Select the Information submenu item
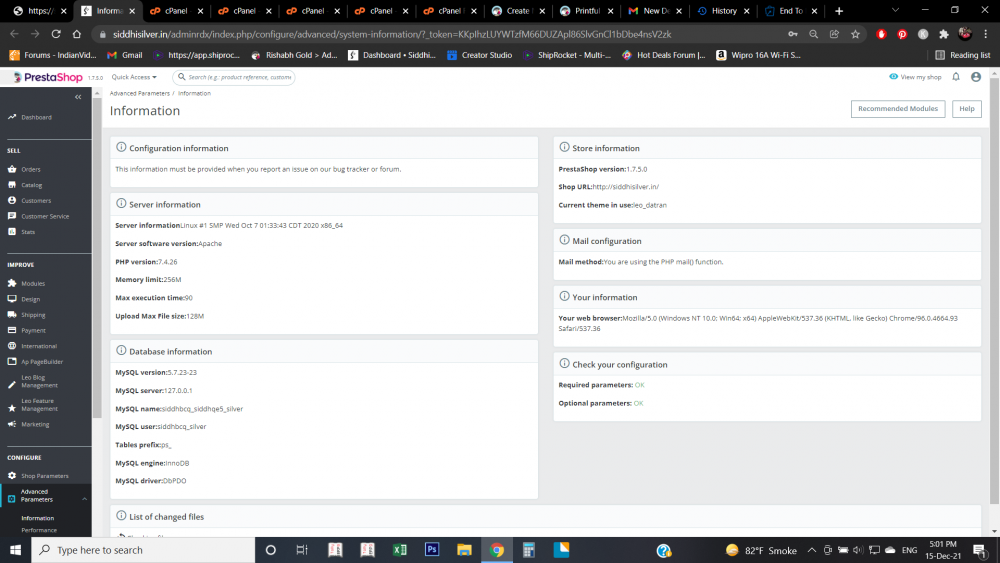Viewport: 1000px width, 563px height. pos(38,518)
